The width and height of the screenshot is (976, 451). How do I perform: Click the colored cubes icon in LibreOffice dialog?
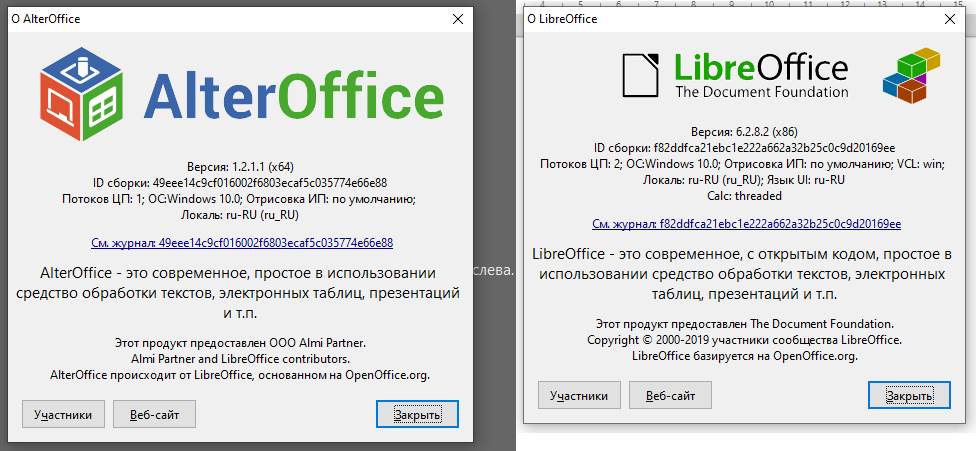(912, 75)
